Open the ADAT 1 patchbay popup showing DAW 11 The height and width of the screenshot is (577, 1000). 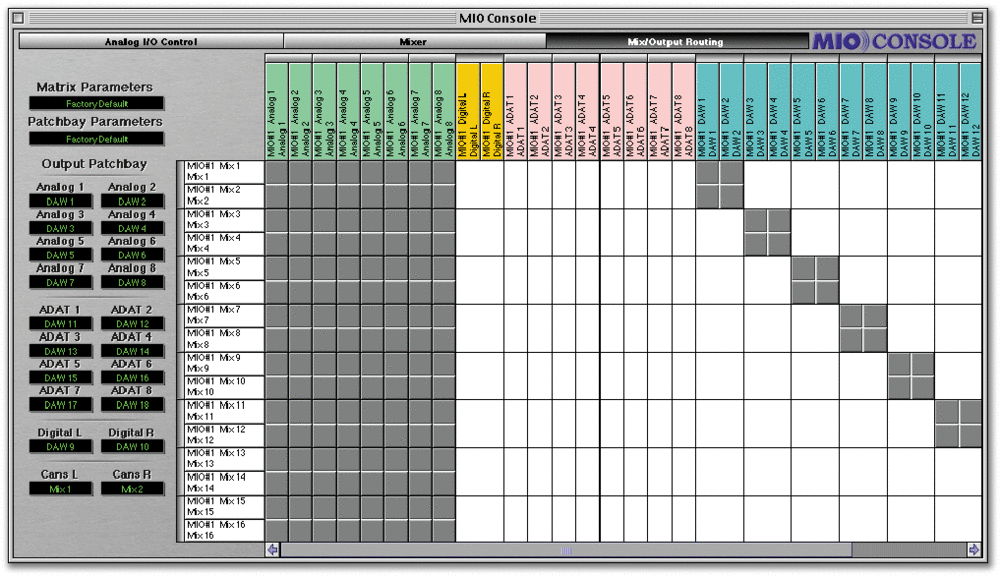coord(61,324)
